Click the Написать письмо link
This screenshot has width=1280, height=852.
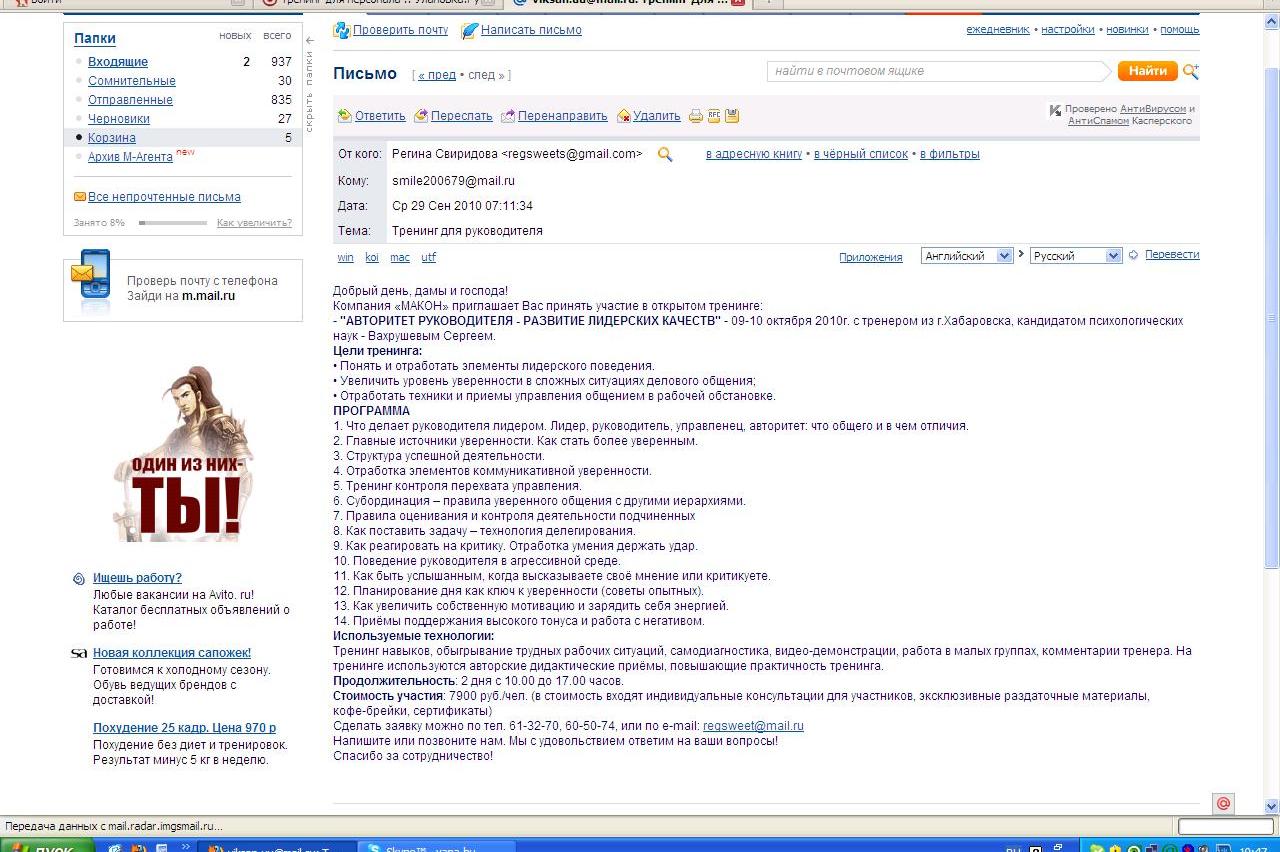[x=531, y=30]
